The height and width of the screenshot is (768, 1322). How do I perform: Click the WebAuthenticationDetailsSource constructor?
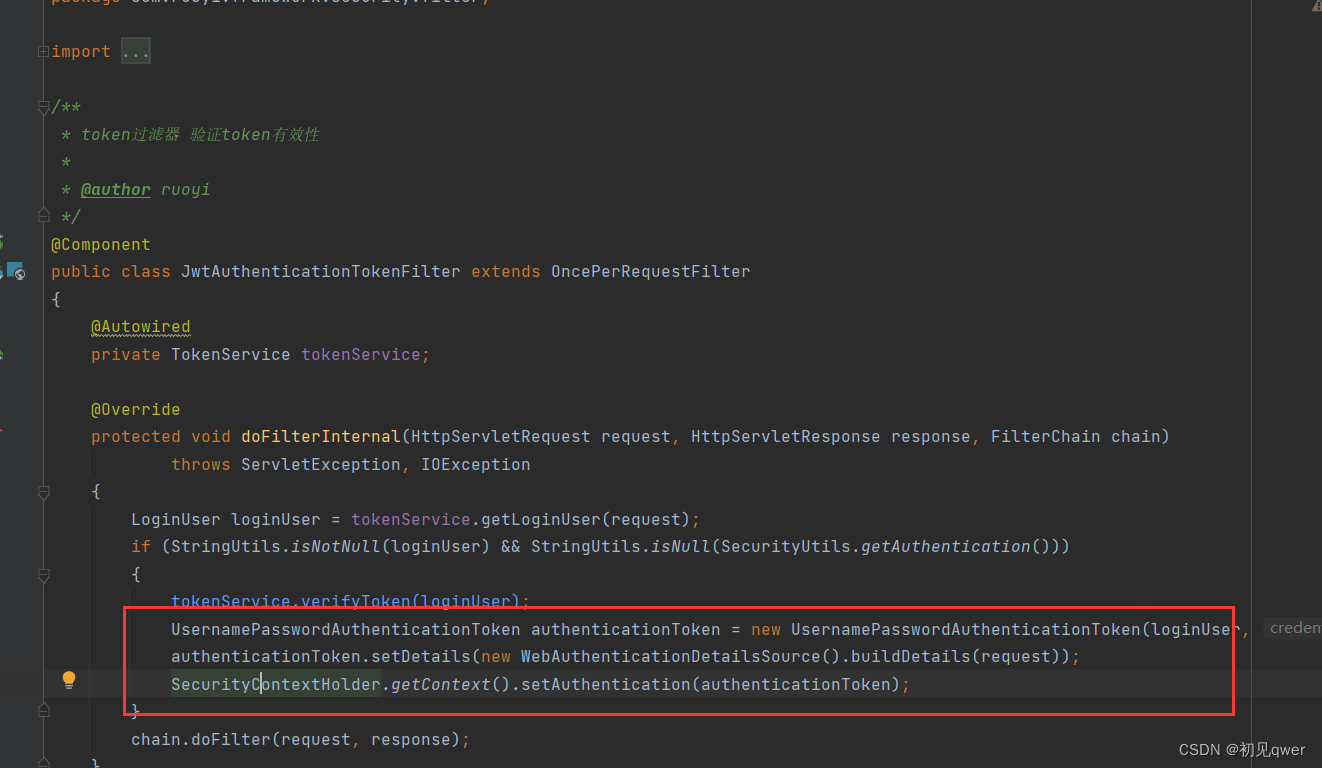671,657
